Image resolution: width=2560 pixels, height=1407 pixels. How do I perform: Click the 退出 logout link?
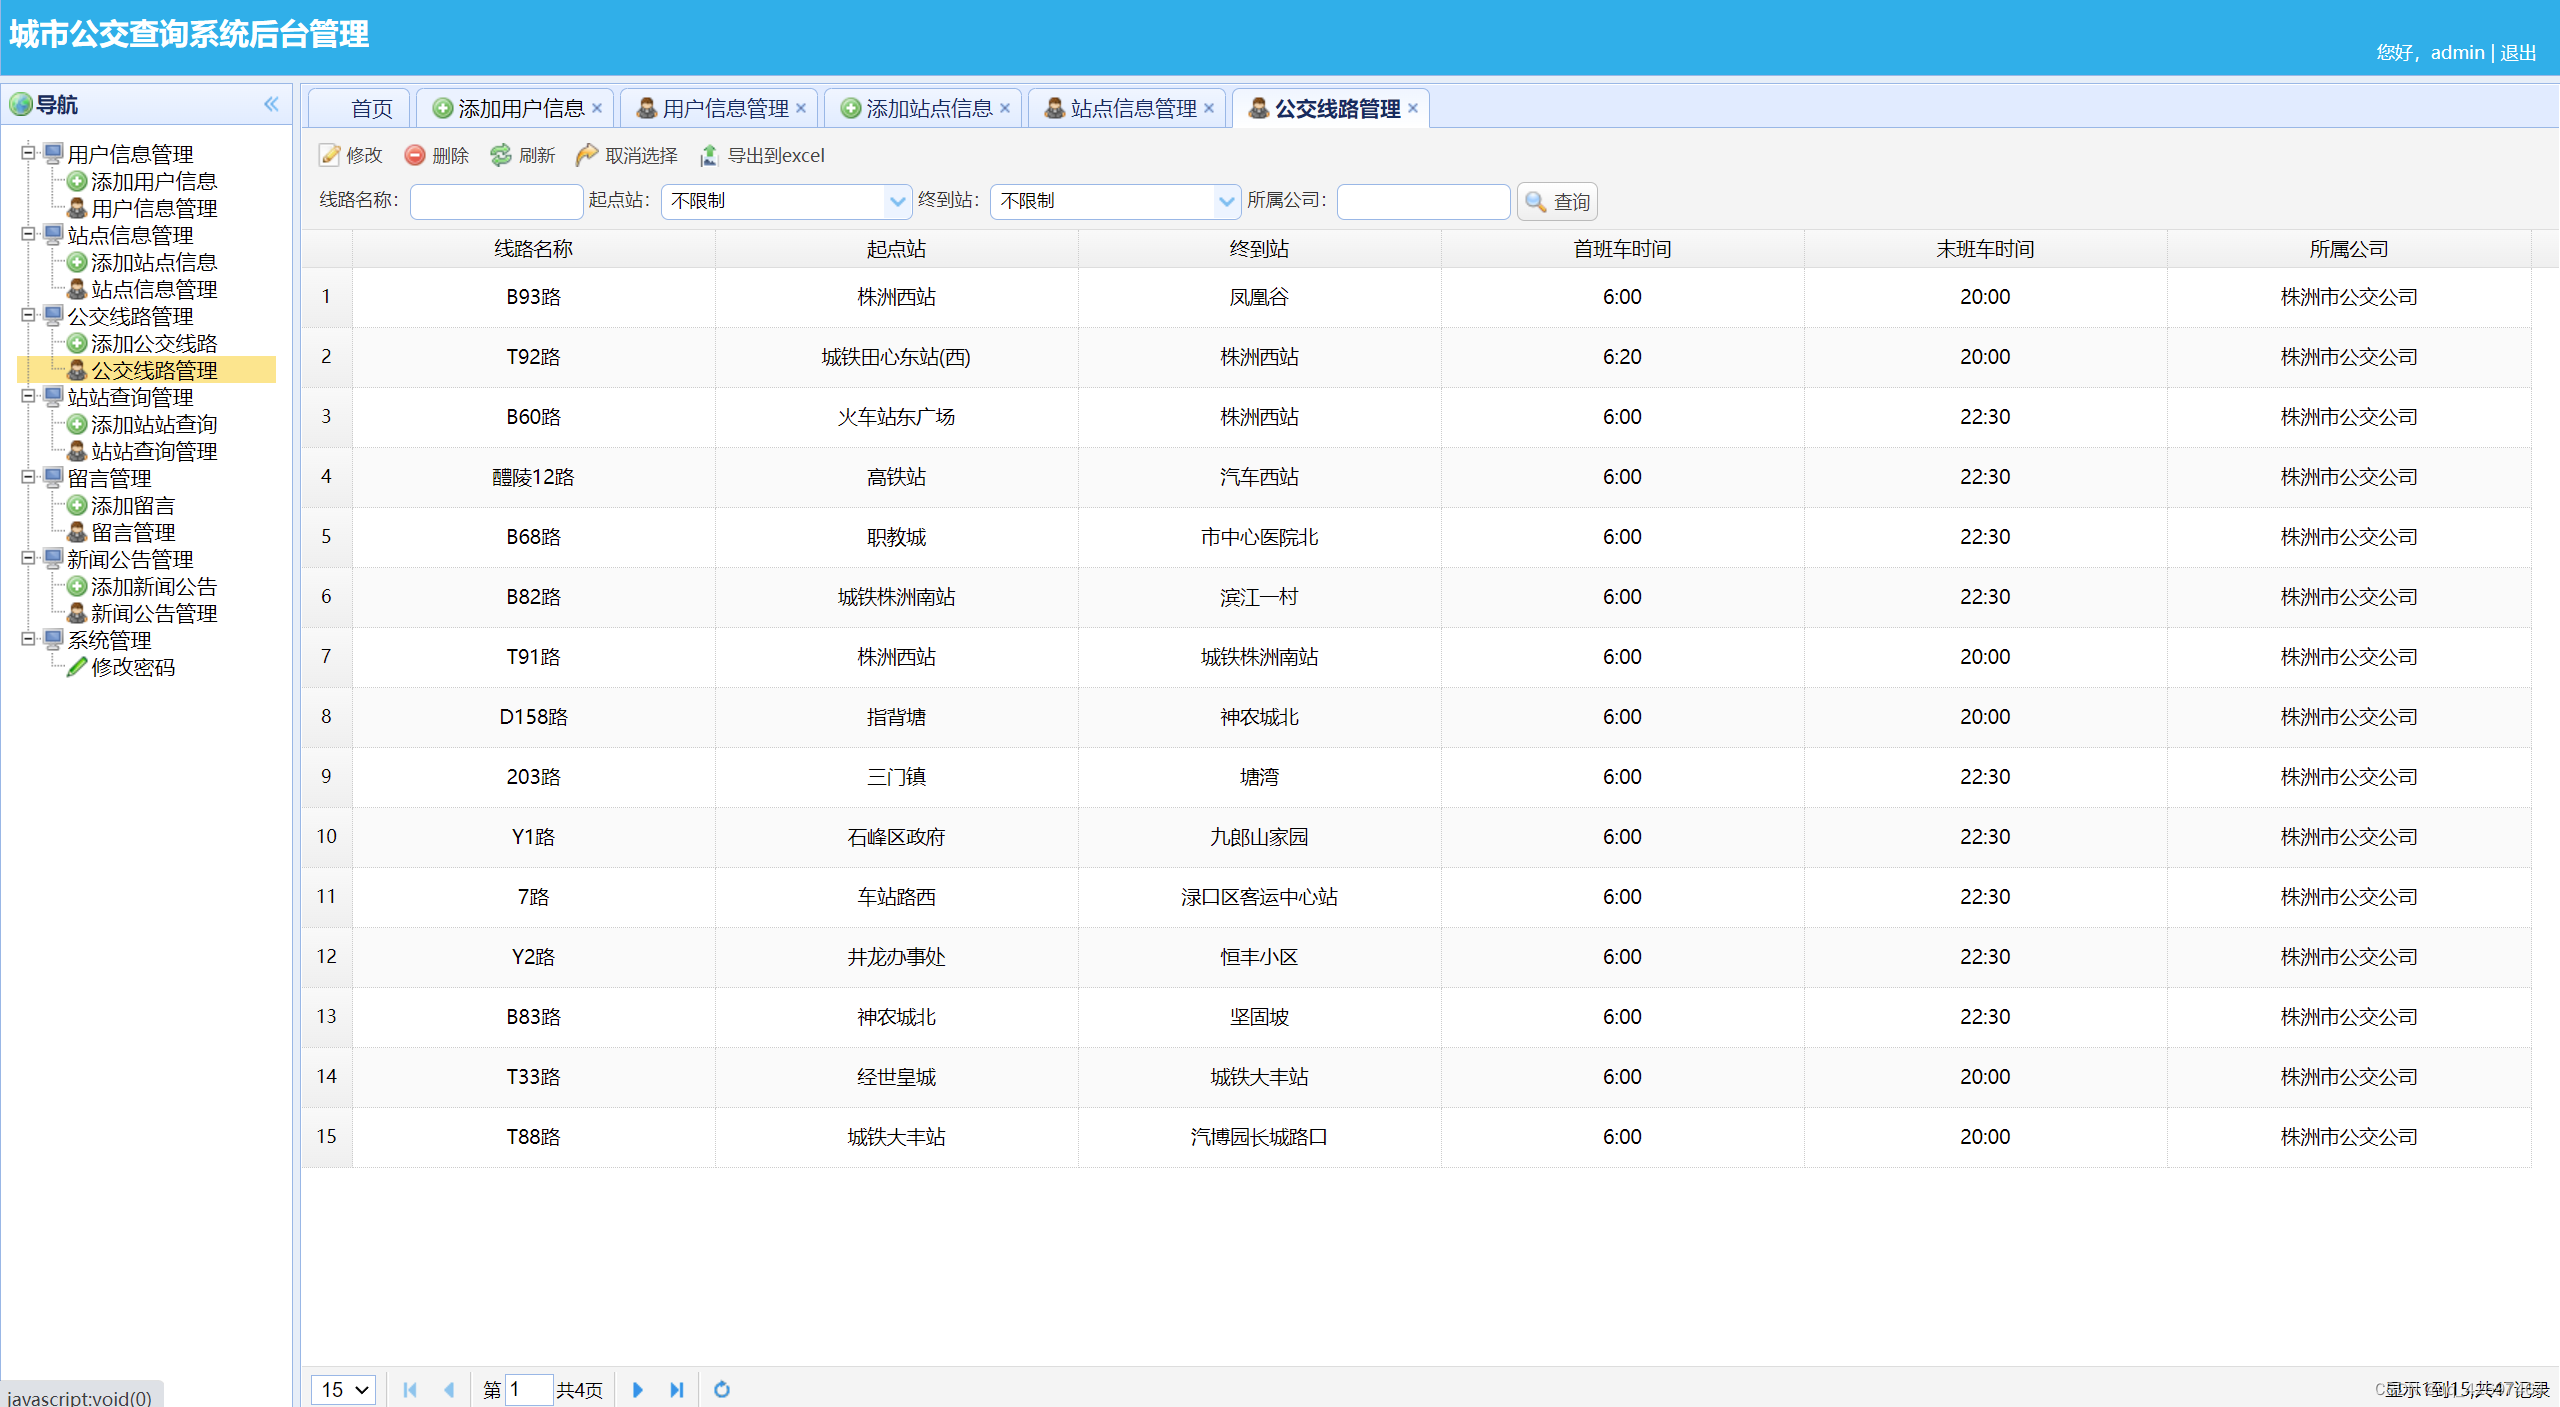(2518, 52)
